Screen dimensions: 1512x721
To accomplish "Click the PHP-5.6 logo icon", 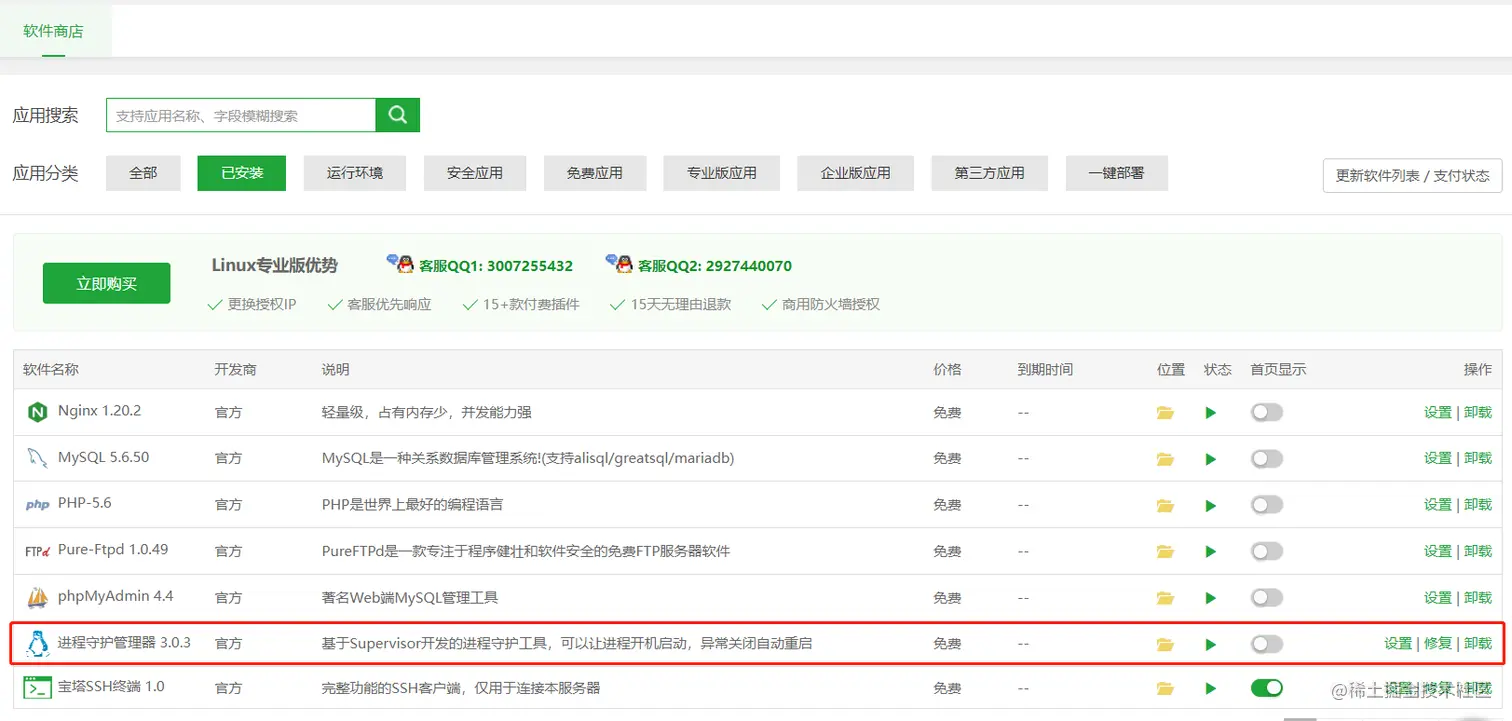I will click(x=38, y=505).
